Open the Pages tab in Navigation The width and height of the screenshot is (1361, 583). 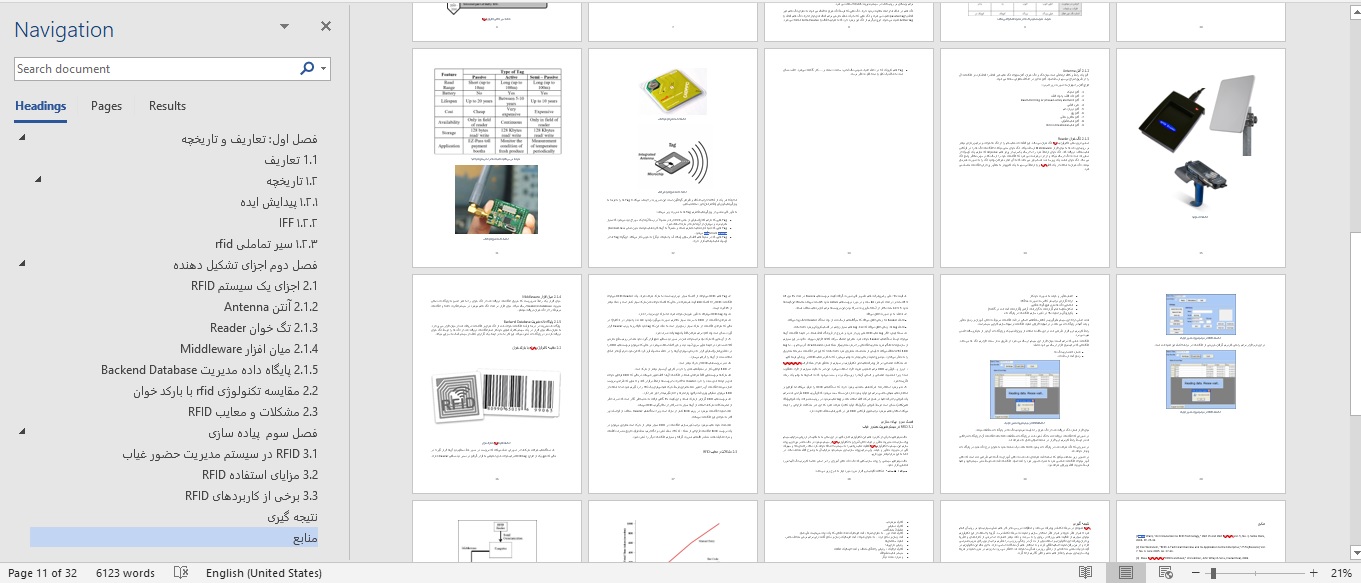click(x=106, y=106)
